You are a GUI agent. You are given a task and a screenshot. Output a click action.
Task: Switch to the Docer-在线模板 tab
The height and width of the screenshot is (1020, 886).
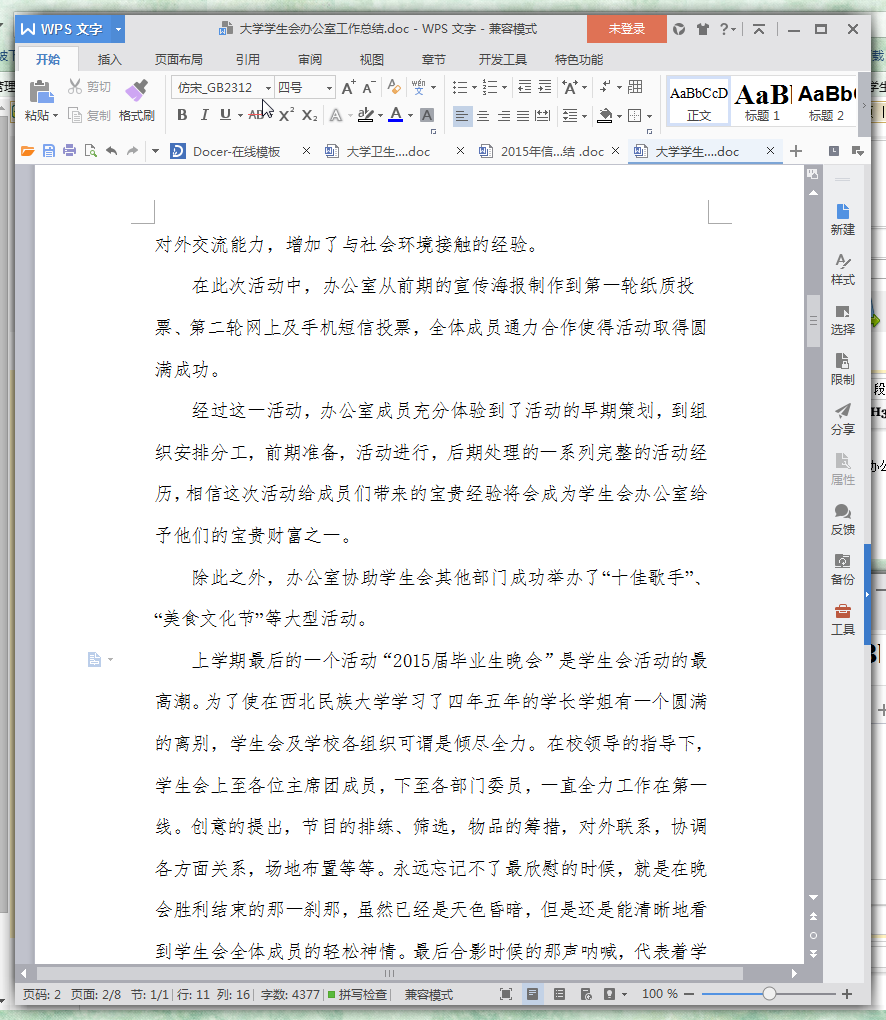(237, 152)
